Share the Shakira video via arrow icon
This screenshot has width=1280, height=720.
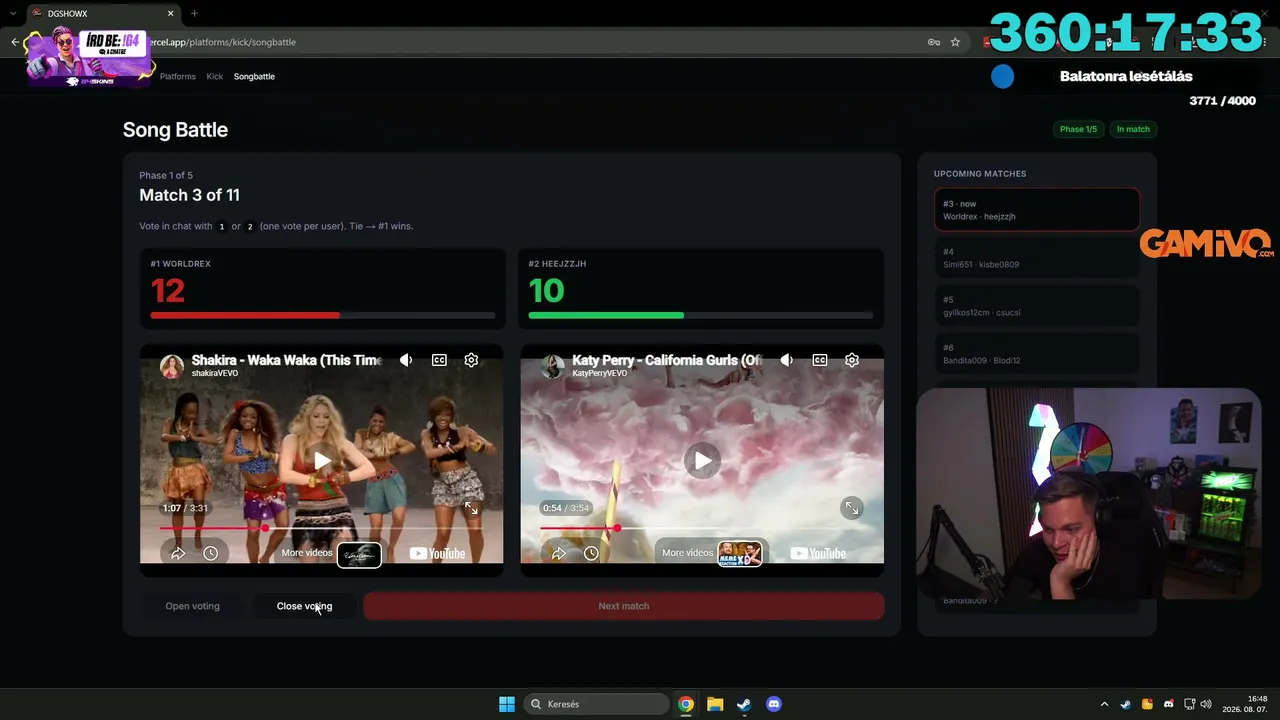[178, 553]
